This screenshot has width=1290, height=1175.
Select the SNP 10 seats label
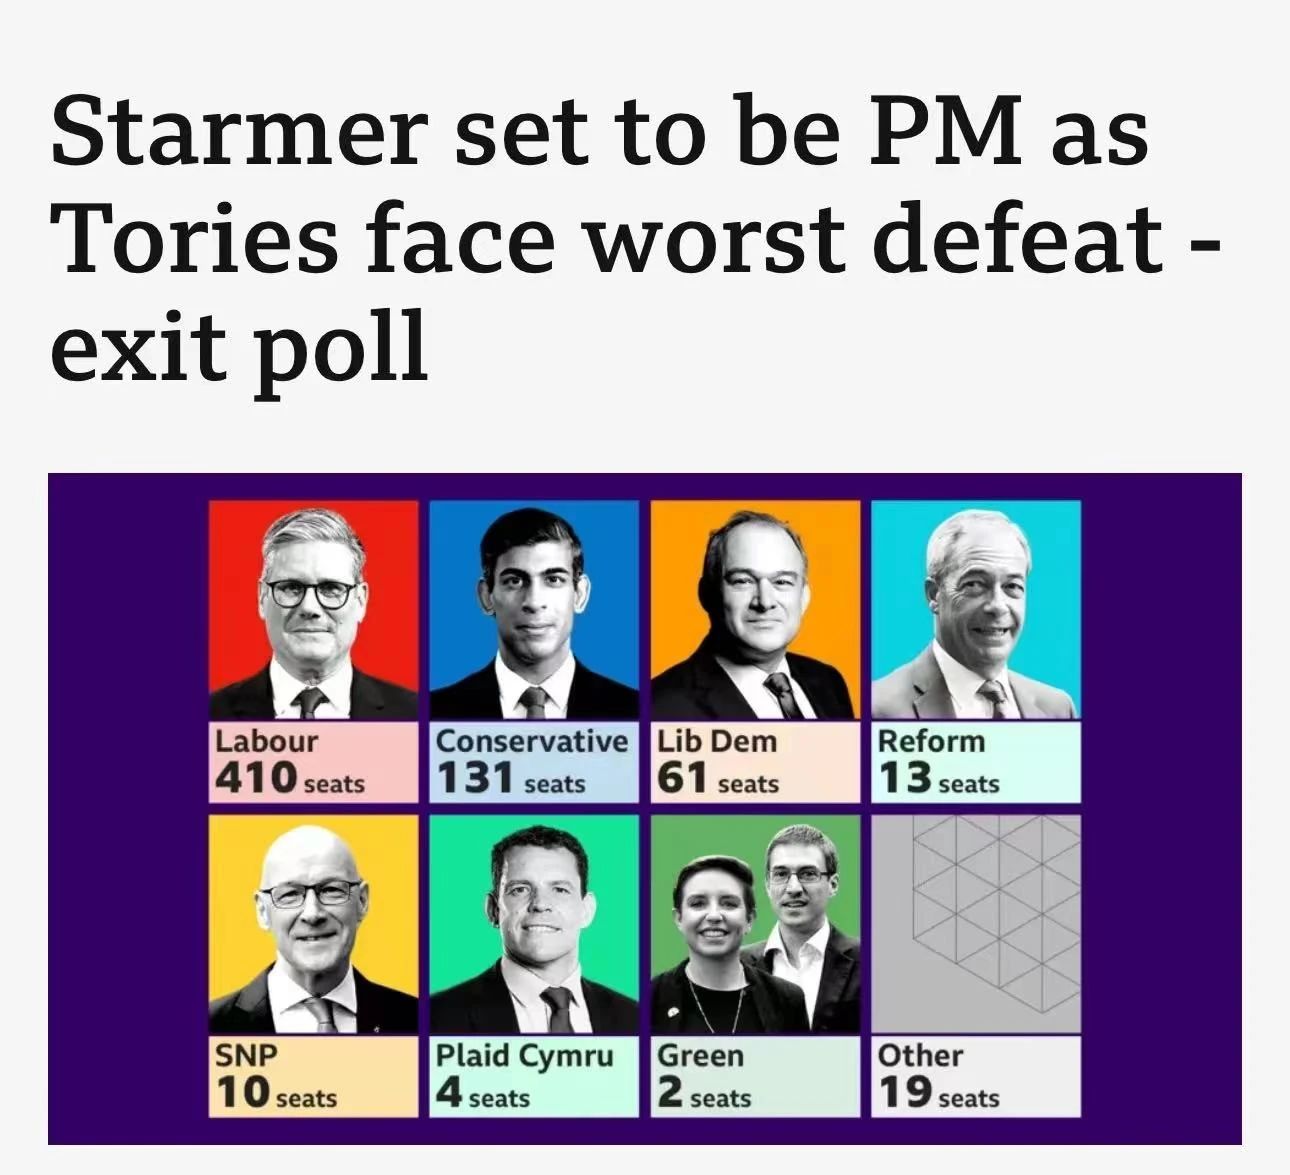click(x=313, y=1076)
